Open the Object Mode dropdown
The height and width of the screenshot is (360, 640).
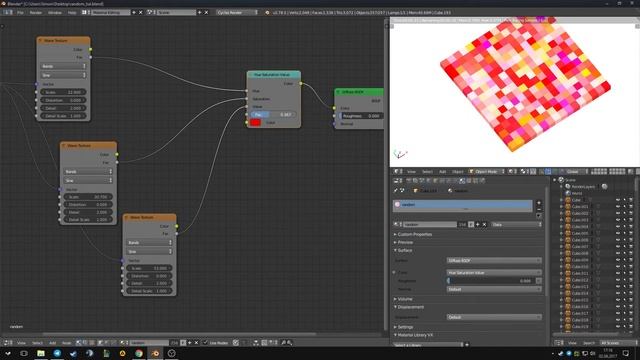487,172
